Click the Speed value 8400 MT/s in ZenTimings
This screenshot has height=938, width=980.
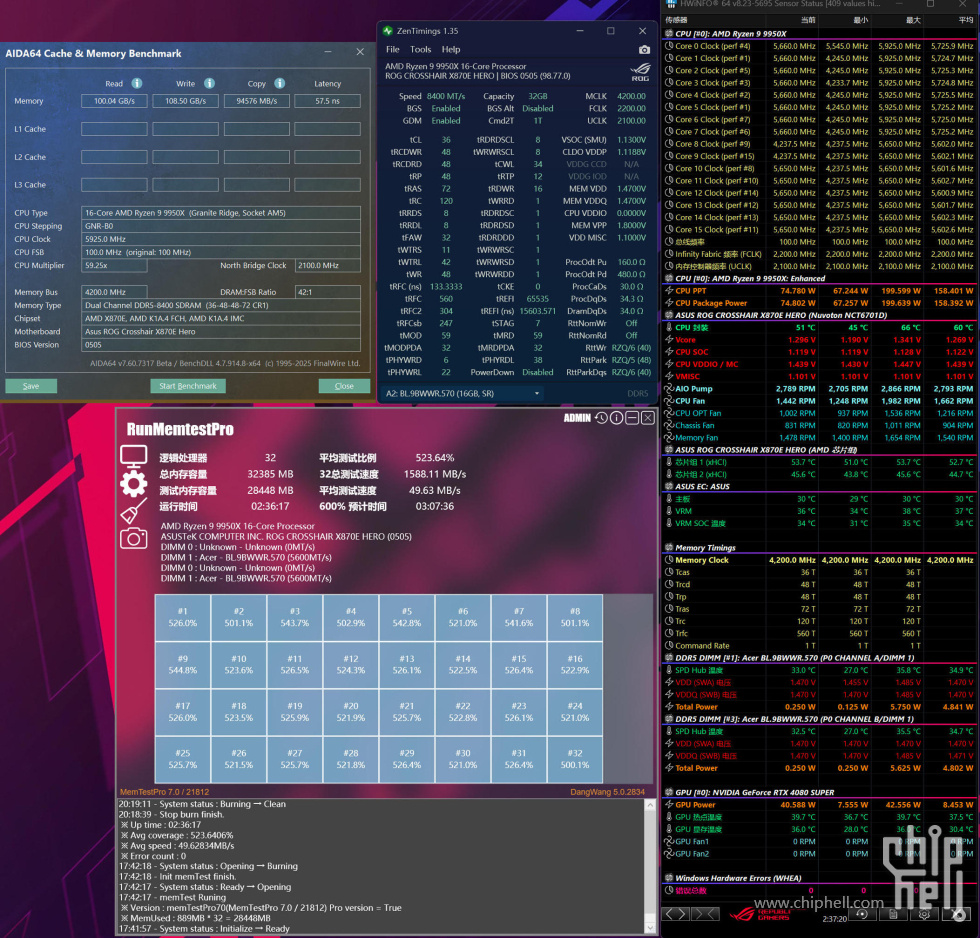coord(446,96)
